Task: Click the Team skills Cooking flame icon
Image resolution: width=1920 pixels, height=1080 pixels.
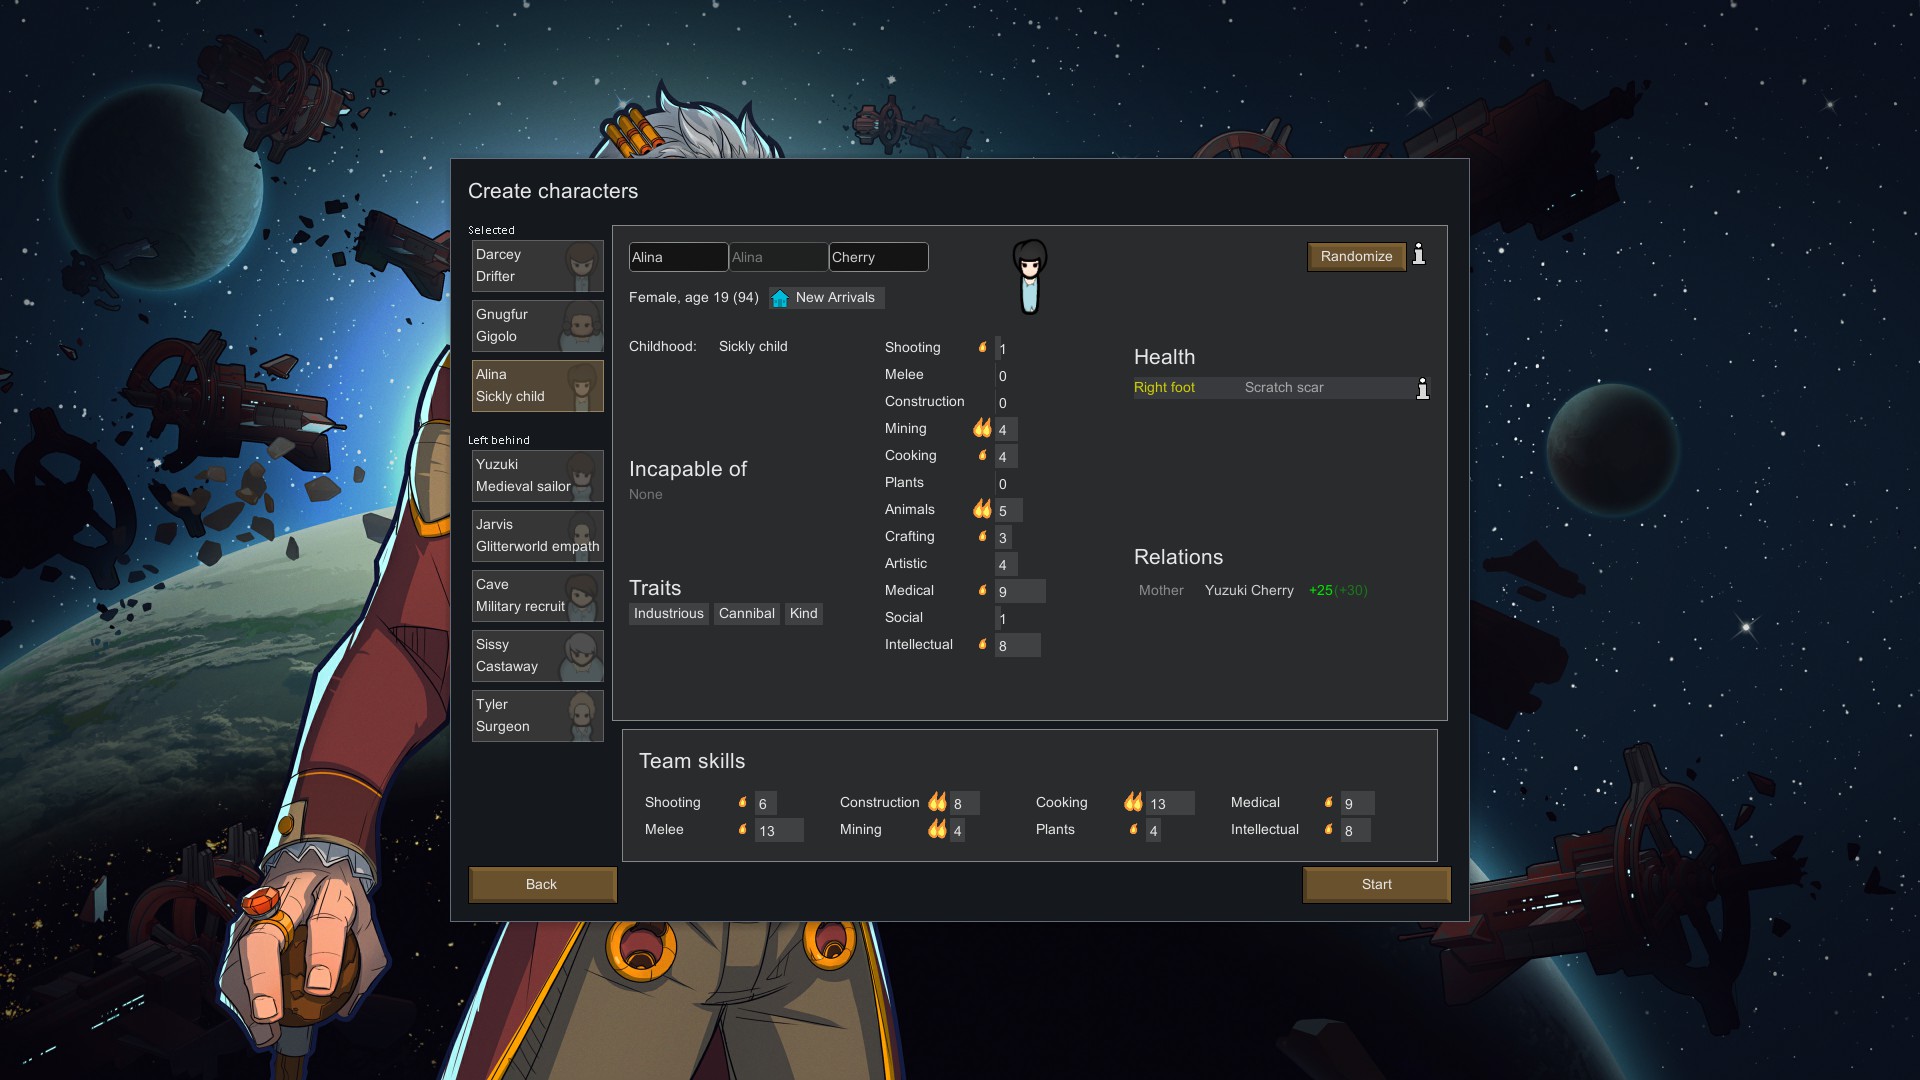Action: click(1132, 802)
